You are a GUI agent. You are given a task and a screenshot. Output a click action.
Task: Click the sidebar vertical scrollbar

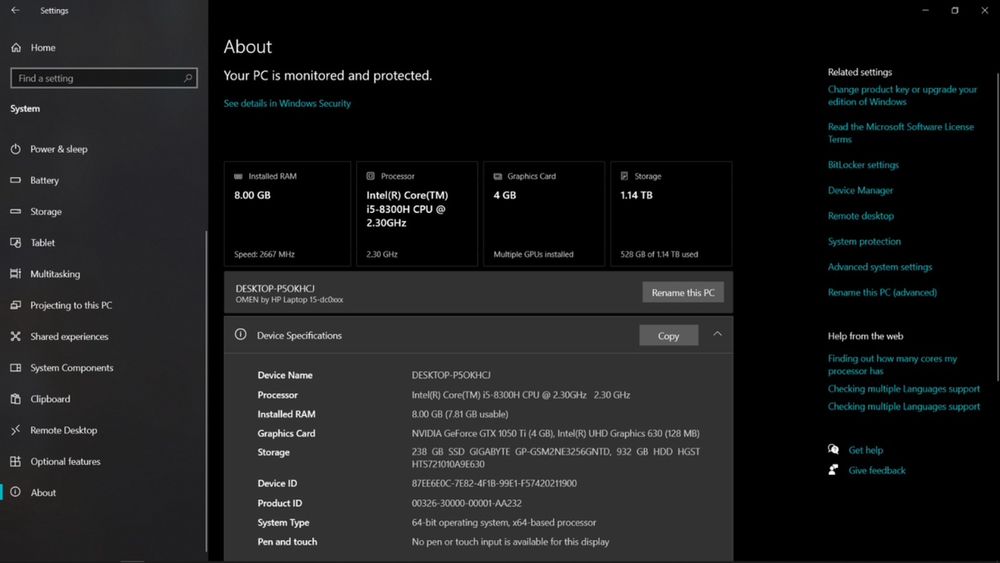tap(206, 390)
